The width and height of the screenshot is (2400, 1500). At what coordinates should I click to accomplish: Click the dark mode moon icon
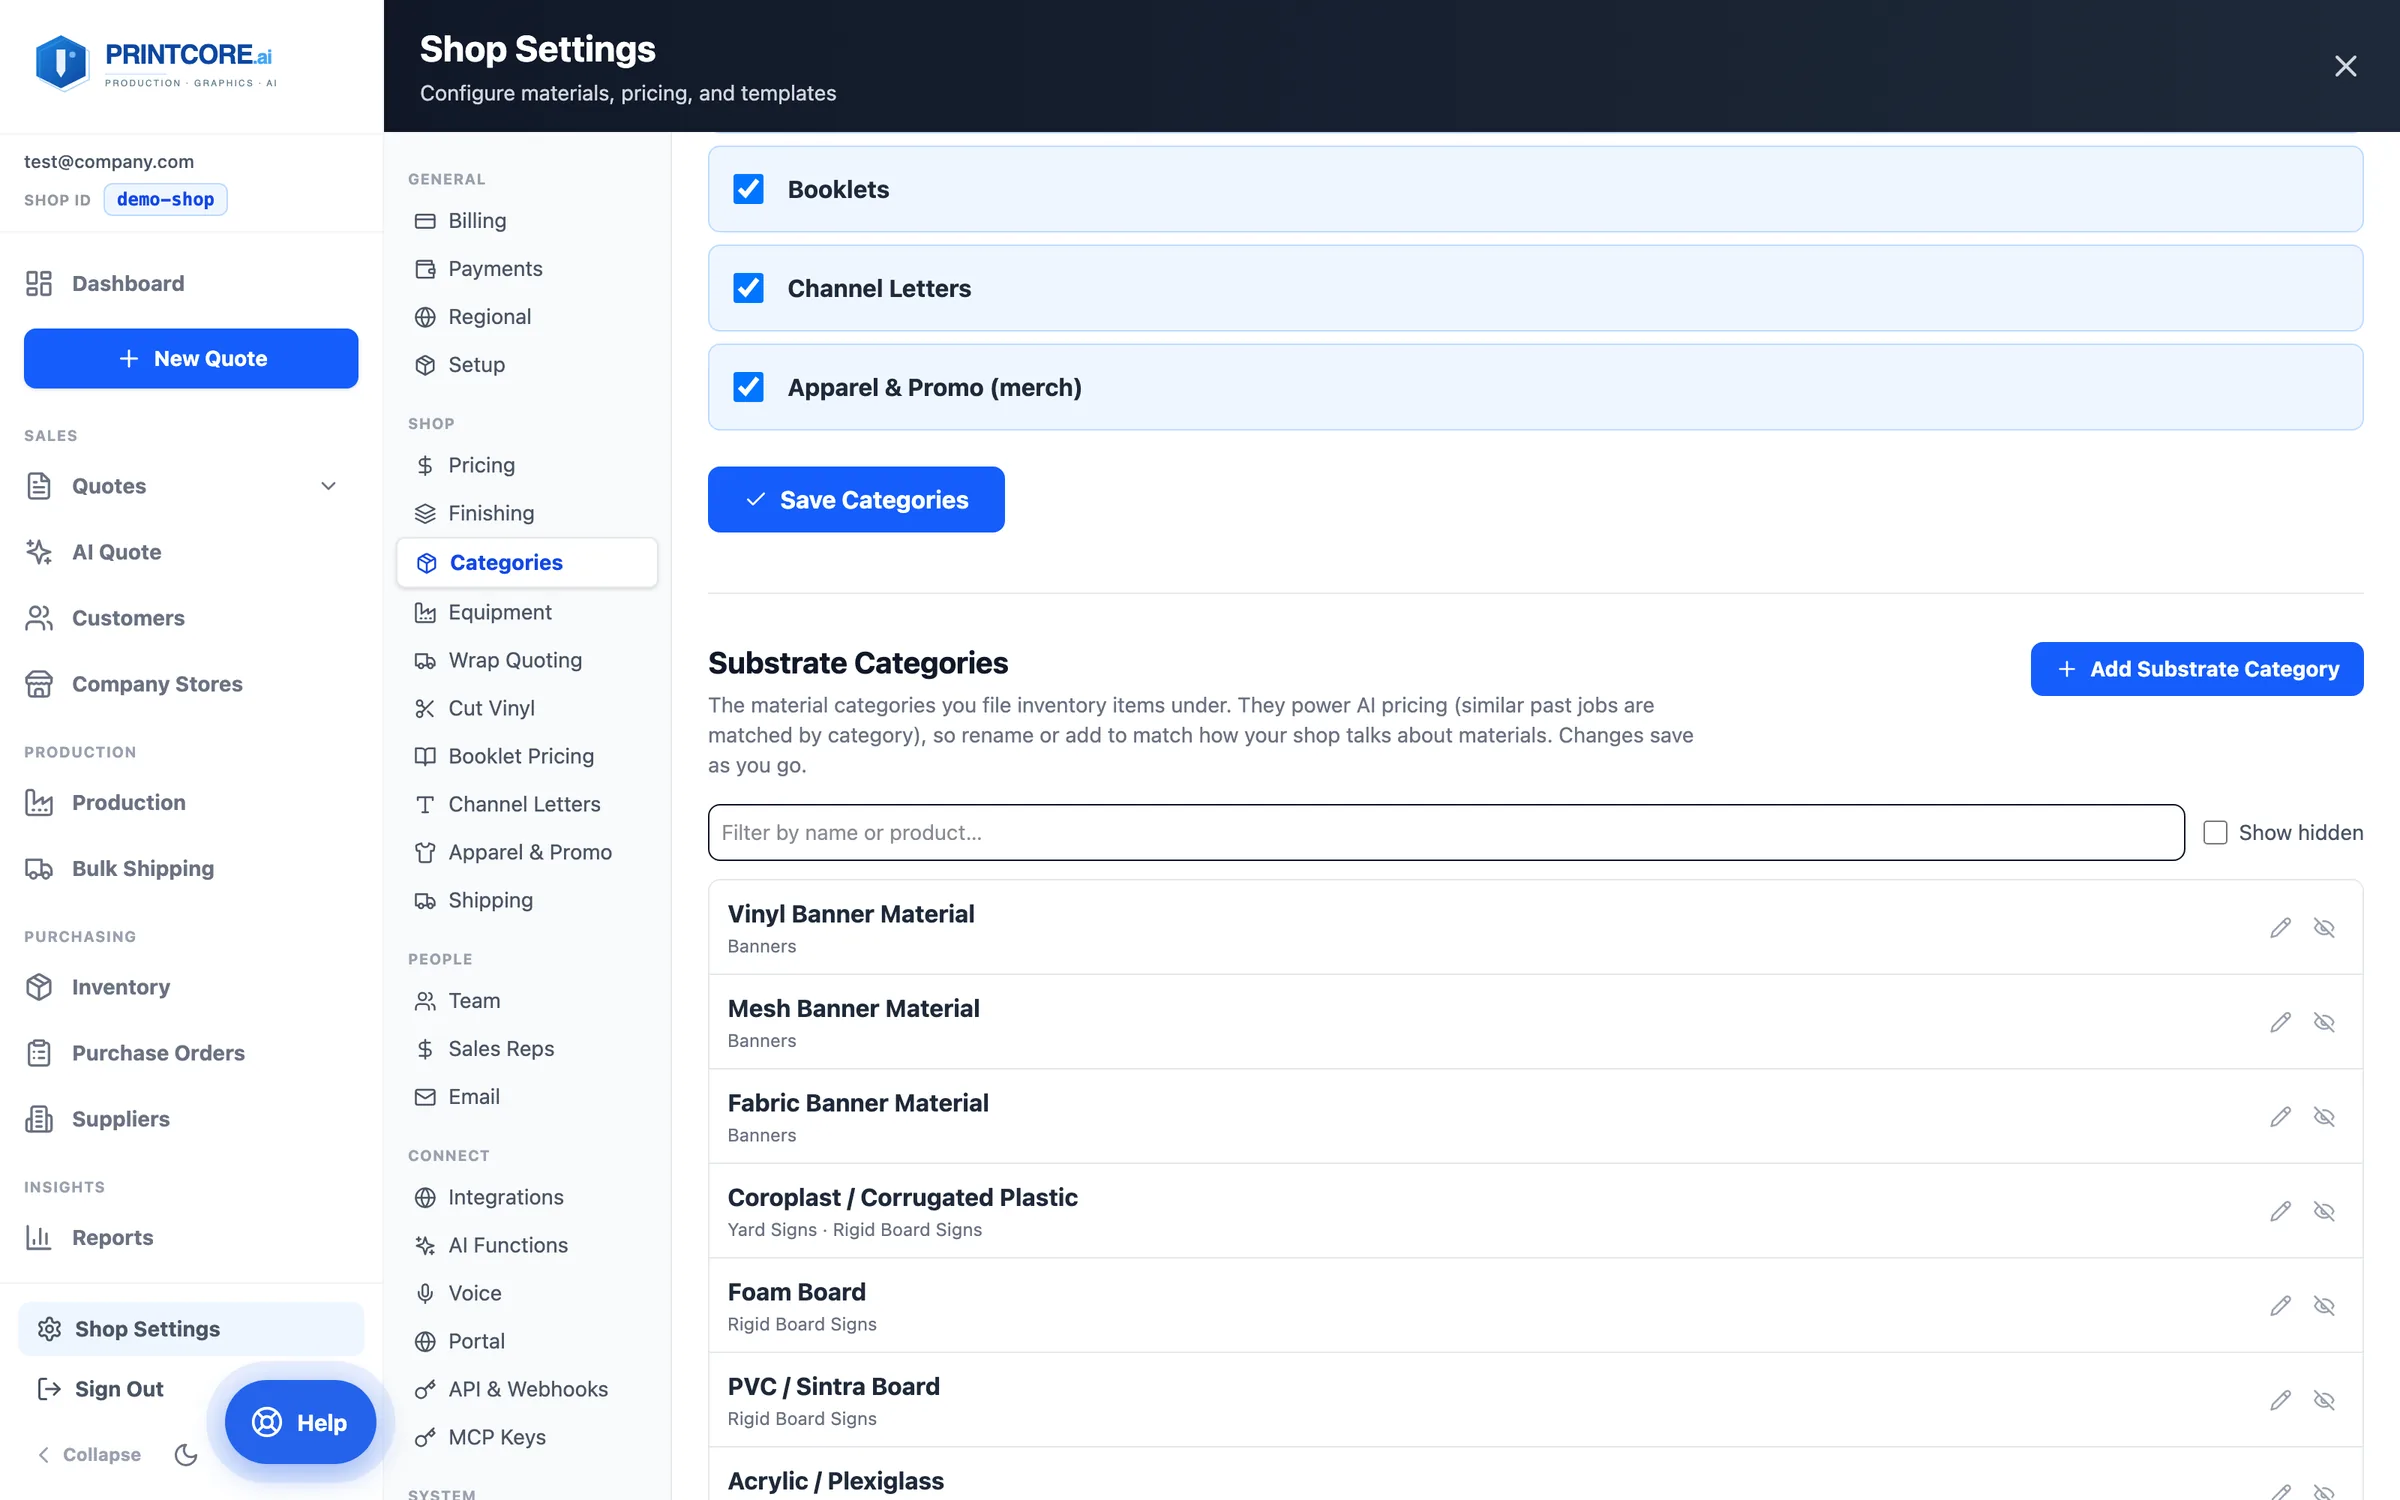click(186, 1454)
